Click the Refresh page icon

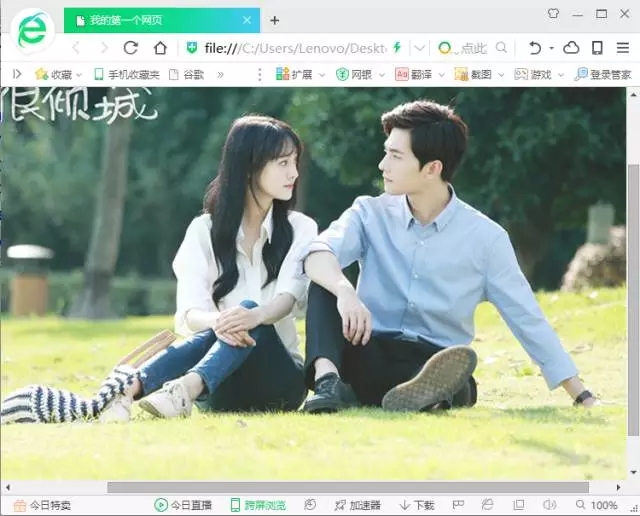(x=131, y=48)
